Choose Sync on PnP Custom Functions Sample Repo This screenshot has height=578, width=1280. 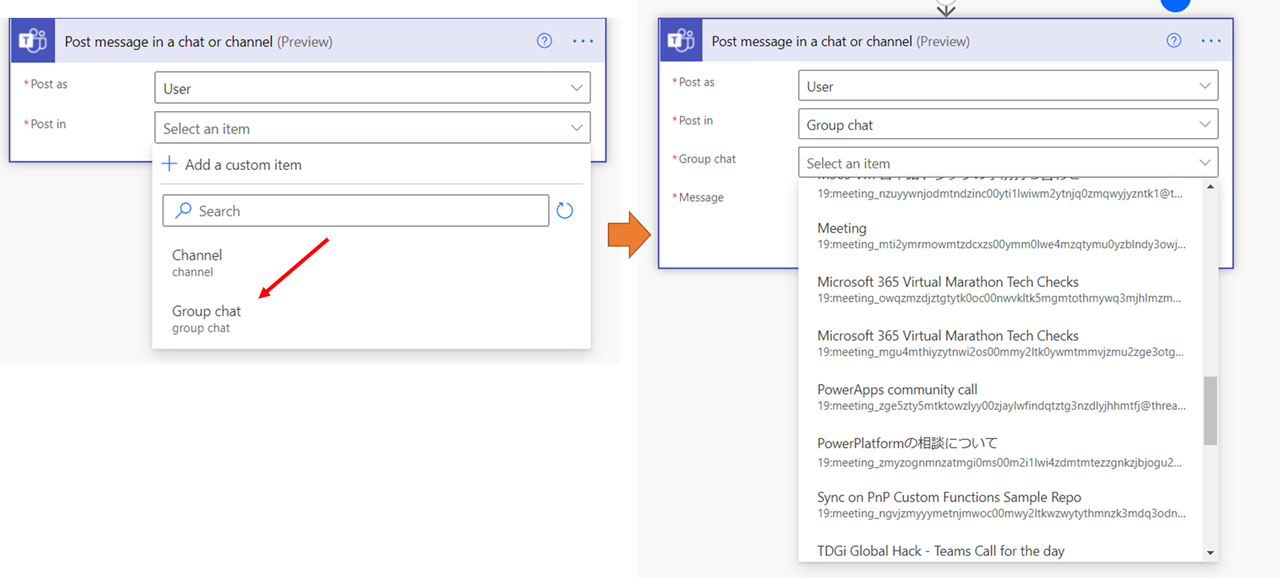tap(1001, 505)
